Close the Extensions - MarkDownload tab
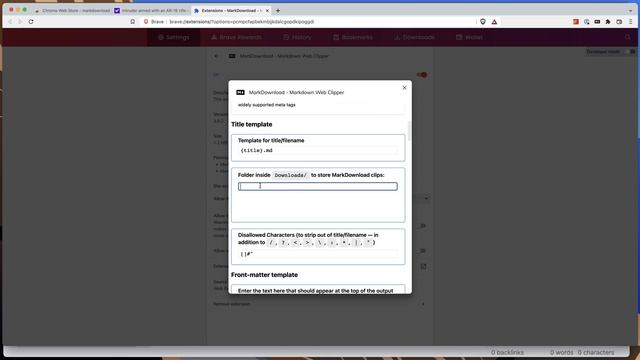 [267, 11]
